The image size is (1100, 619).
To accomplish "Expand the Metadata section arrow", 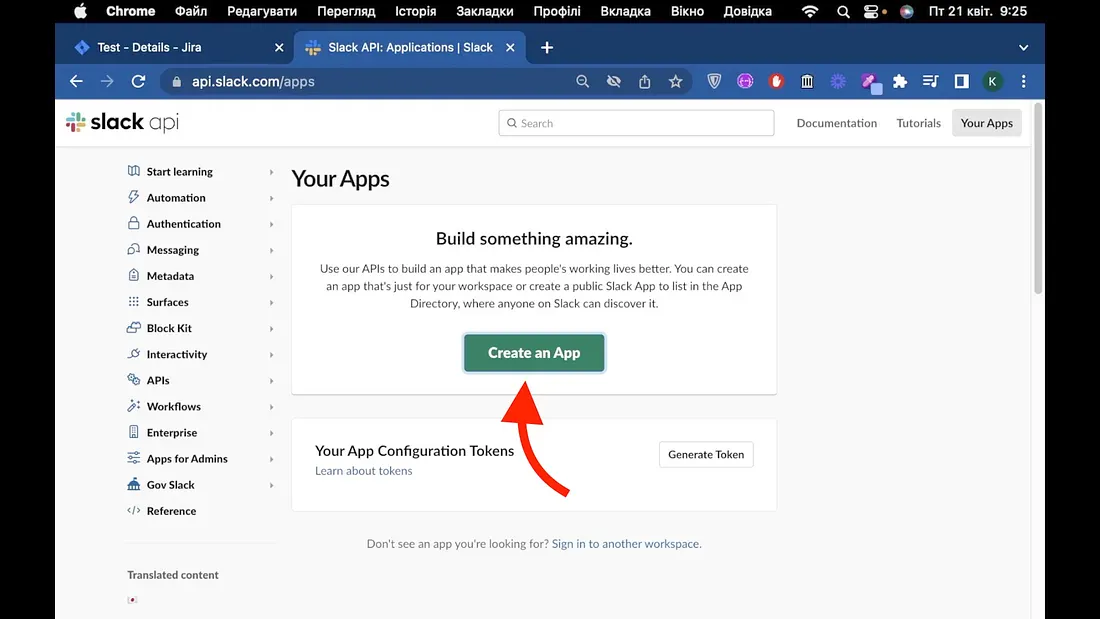I will [x=271, y=277].
